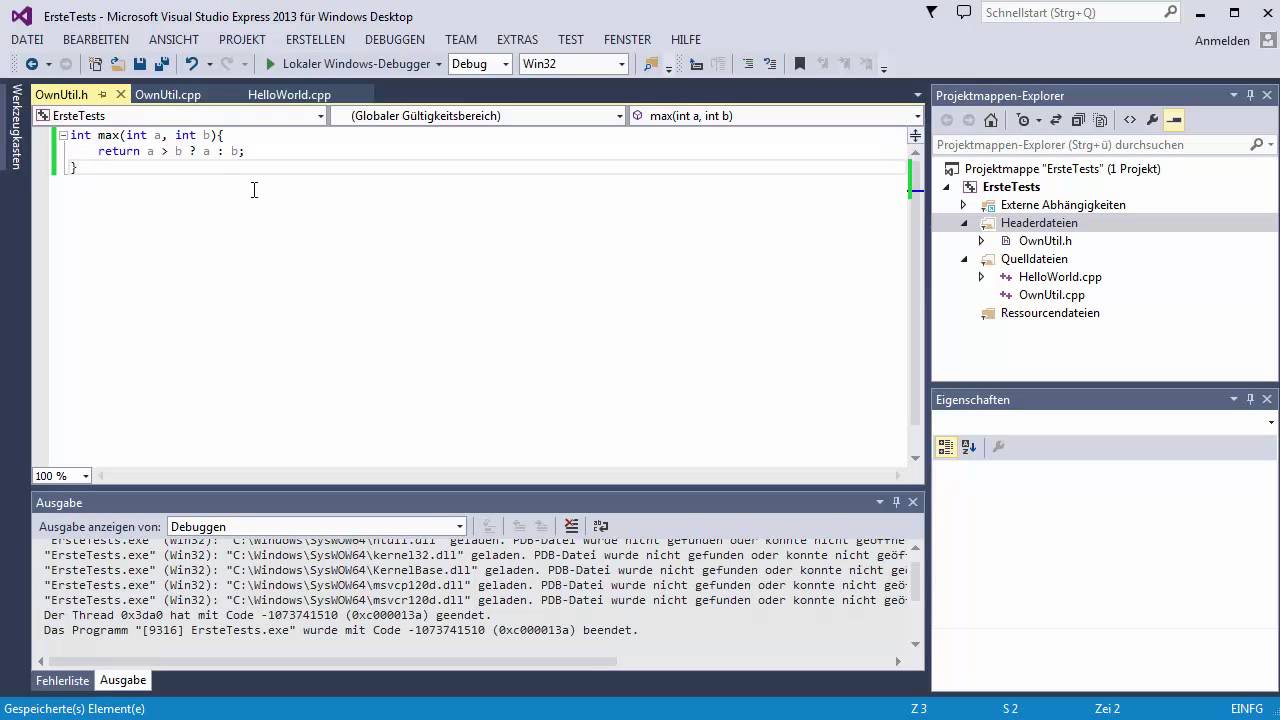Collapse the Quelldateien folder node
The height and width of the screenshot is (720, 1280).
click(964, 259)
